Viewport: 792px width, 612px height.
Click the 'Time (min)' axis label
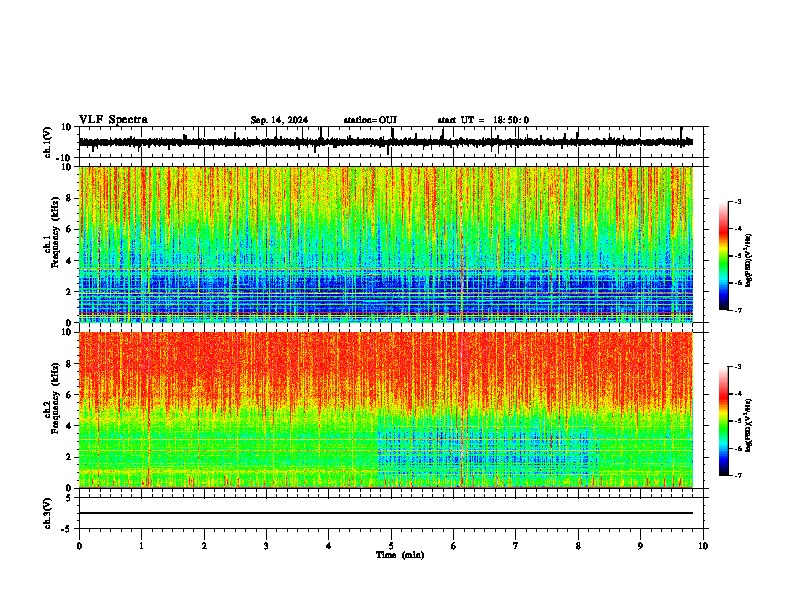click(400, 555)
